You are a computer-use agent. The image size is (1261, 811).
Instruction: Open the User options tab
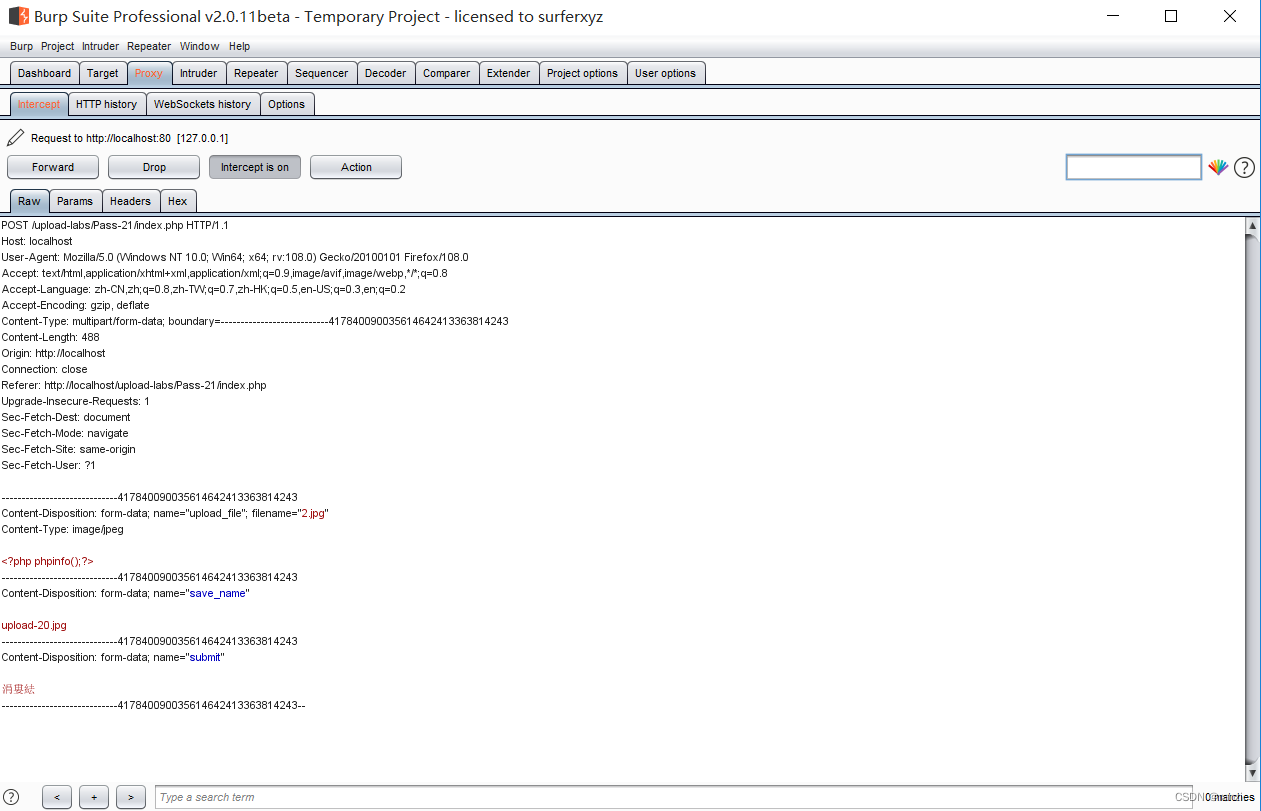click(x=665, y=73)
